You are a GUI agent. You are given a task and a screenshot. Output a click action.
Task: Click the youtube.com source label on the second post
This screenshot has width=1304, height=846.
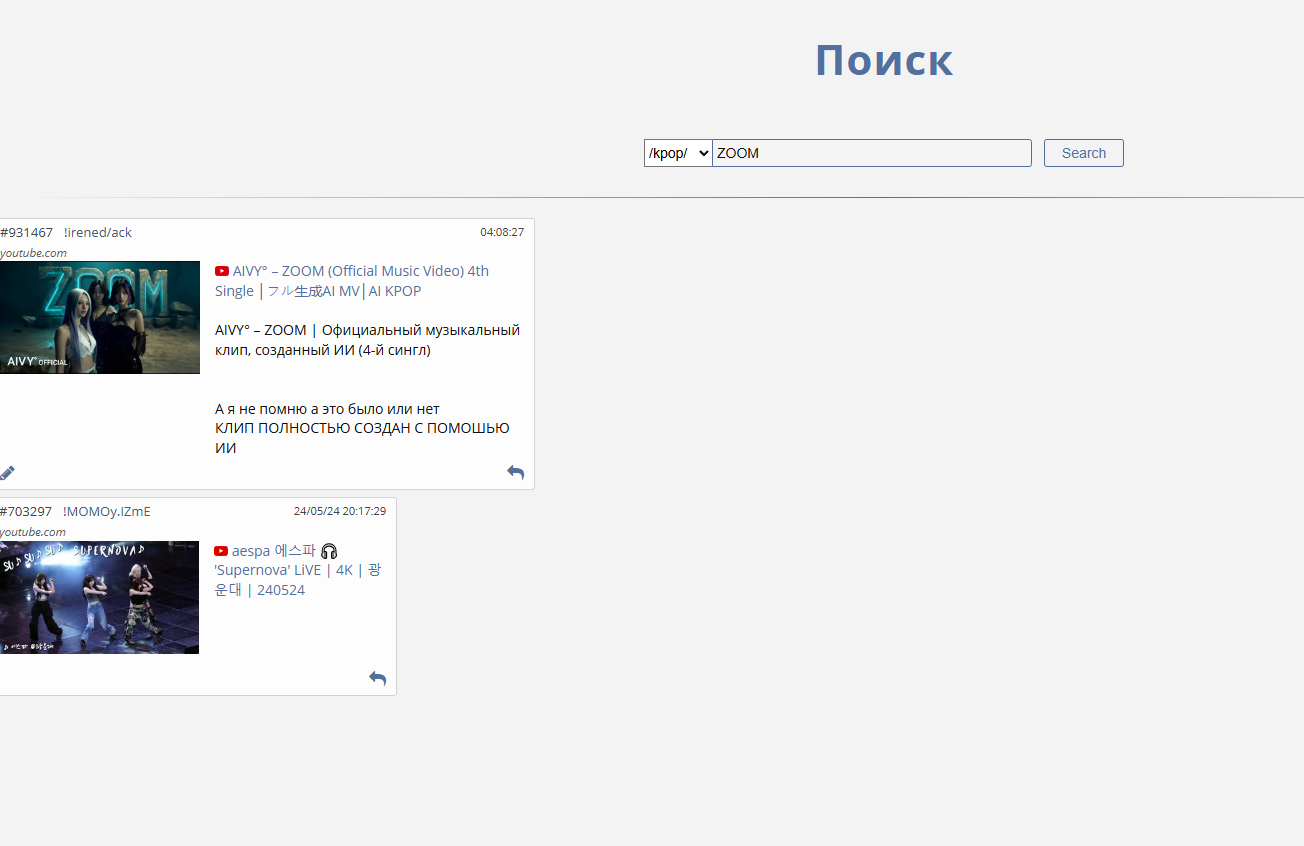click(33, 532)
